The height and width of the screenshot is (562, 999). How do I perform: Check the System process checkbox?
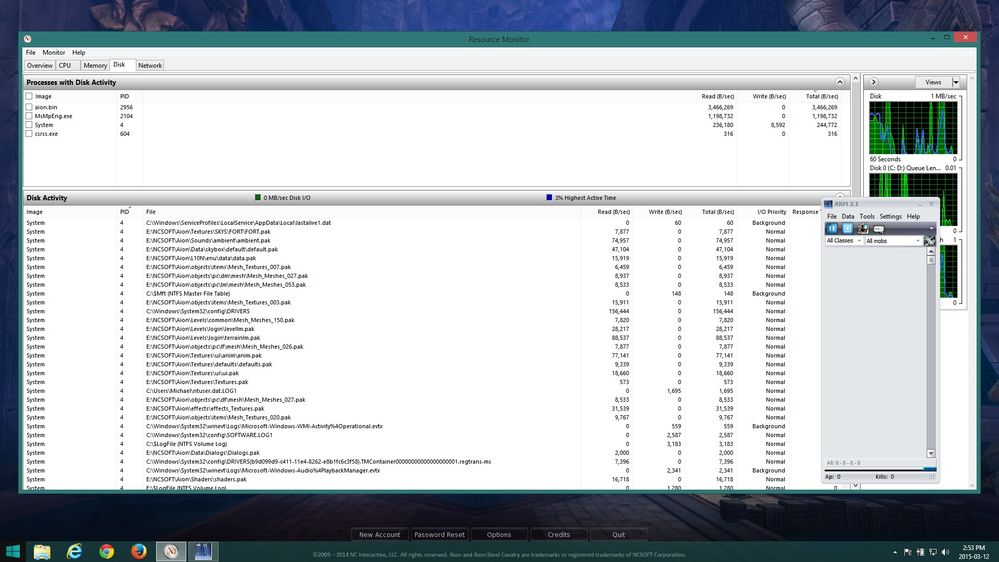point(29,125)
